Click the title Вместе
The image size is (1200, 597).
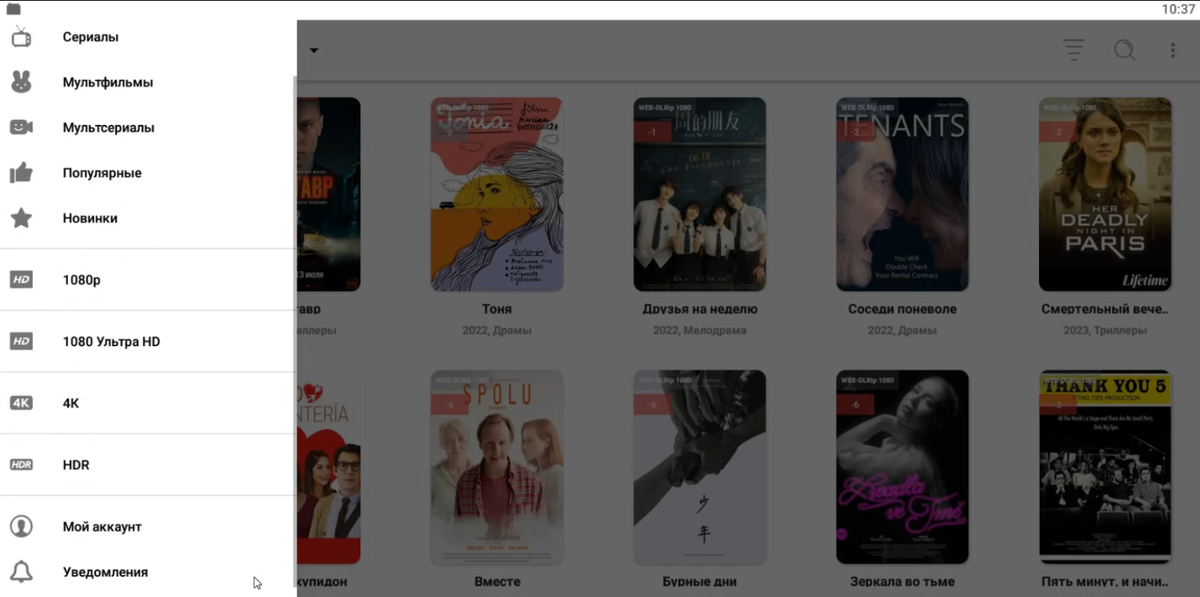pos(497,582)
